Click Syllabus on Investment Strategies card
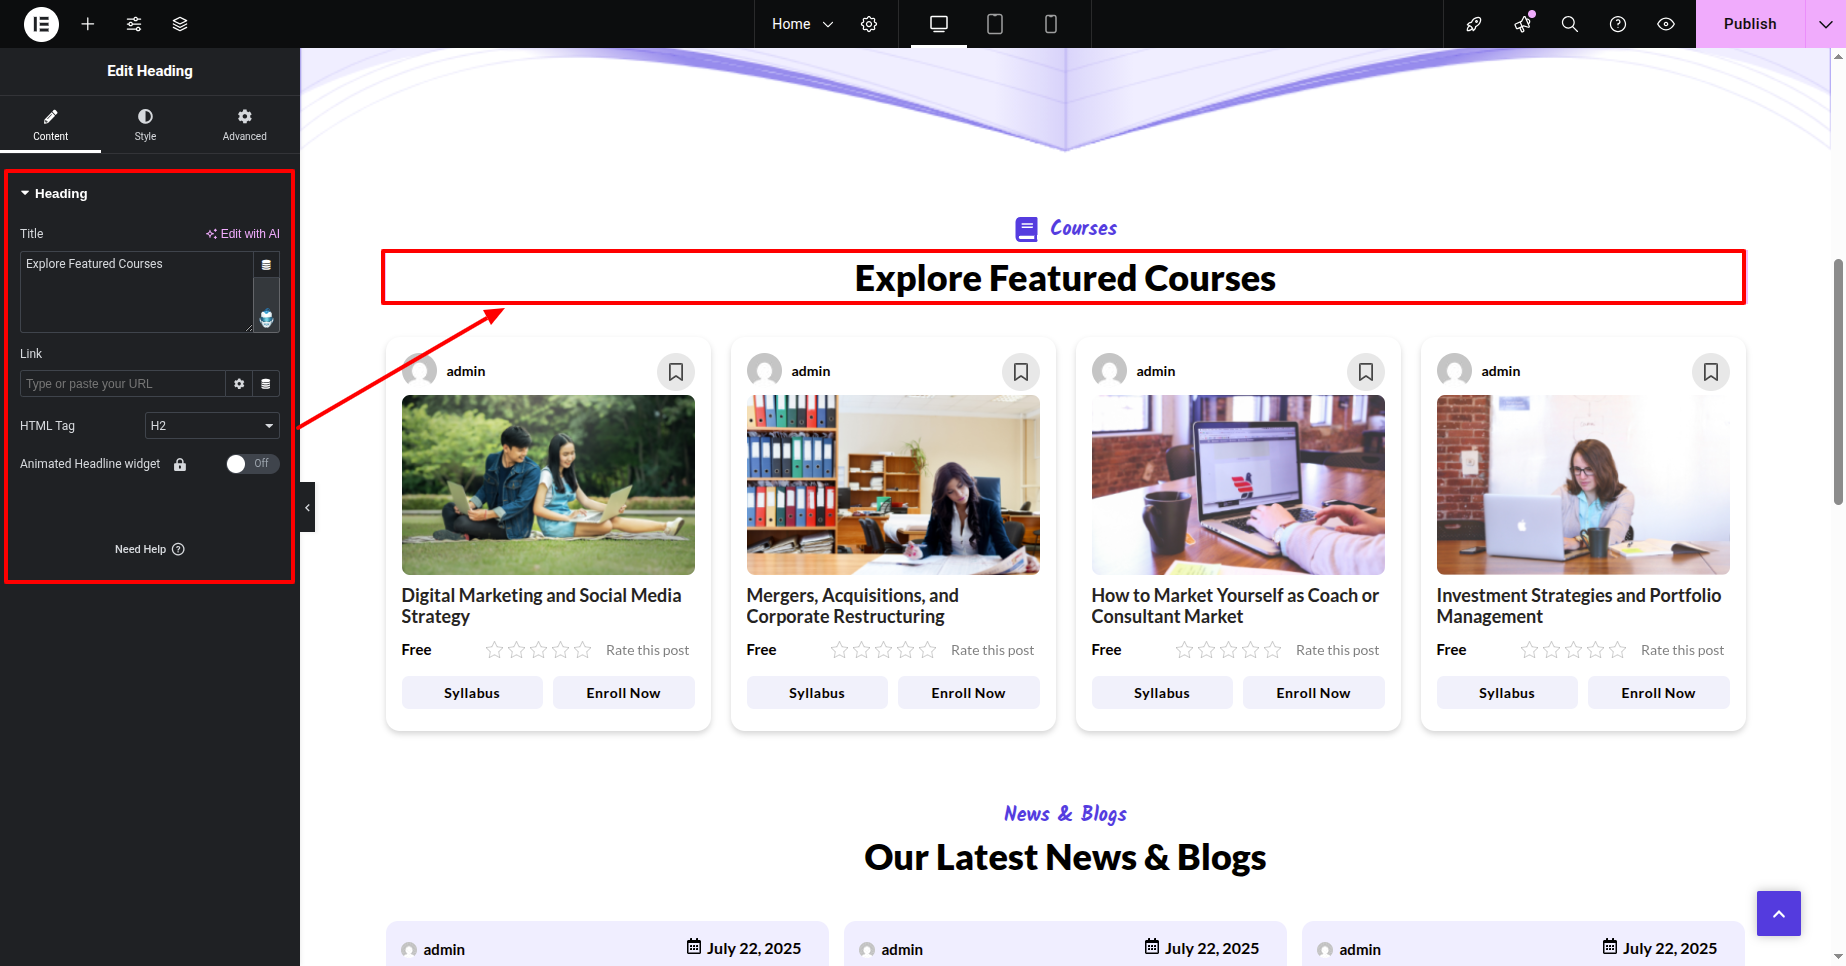Image resolution: width=1846 pixels, height=966 pixels. pyautogui.click(x=1507, y=693)
